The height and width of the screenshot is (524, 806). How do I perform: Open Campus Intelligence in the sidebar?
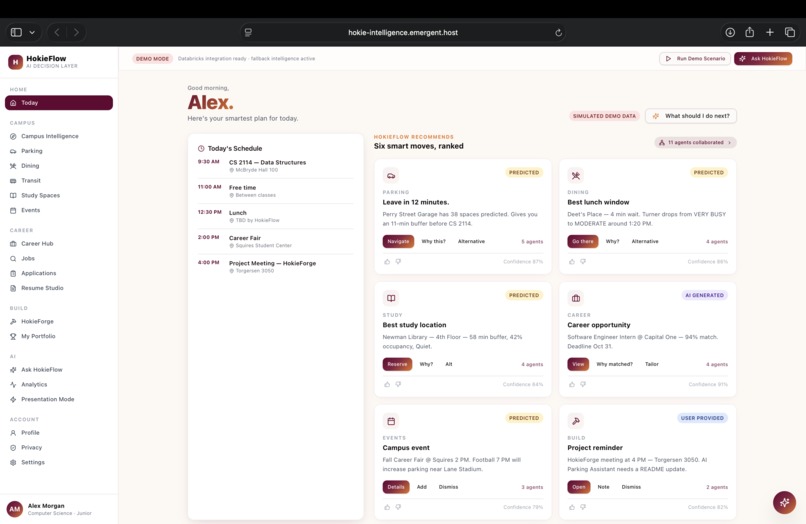[59, 136]
